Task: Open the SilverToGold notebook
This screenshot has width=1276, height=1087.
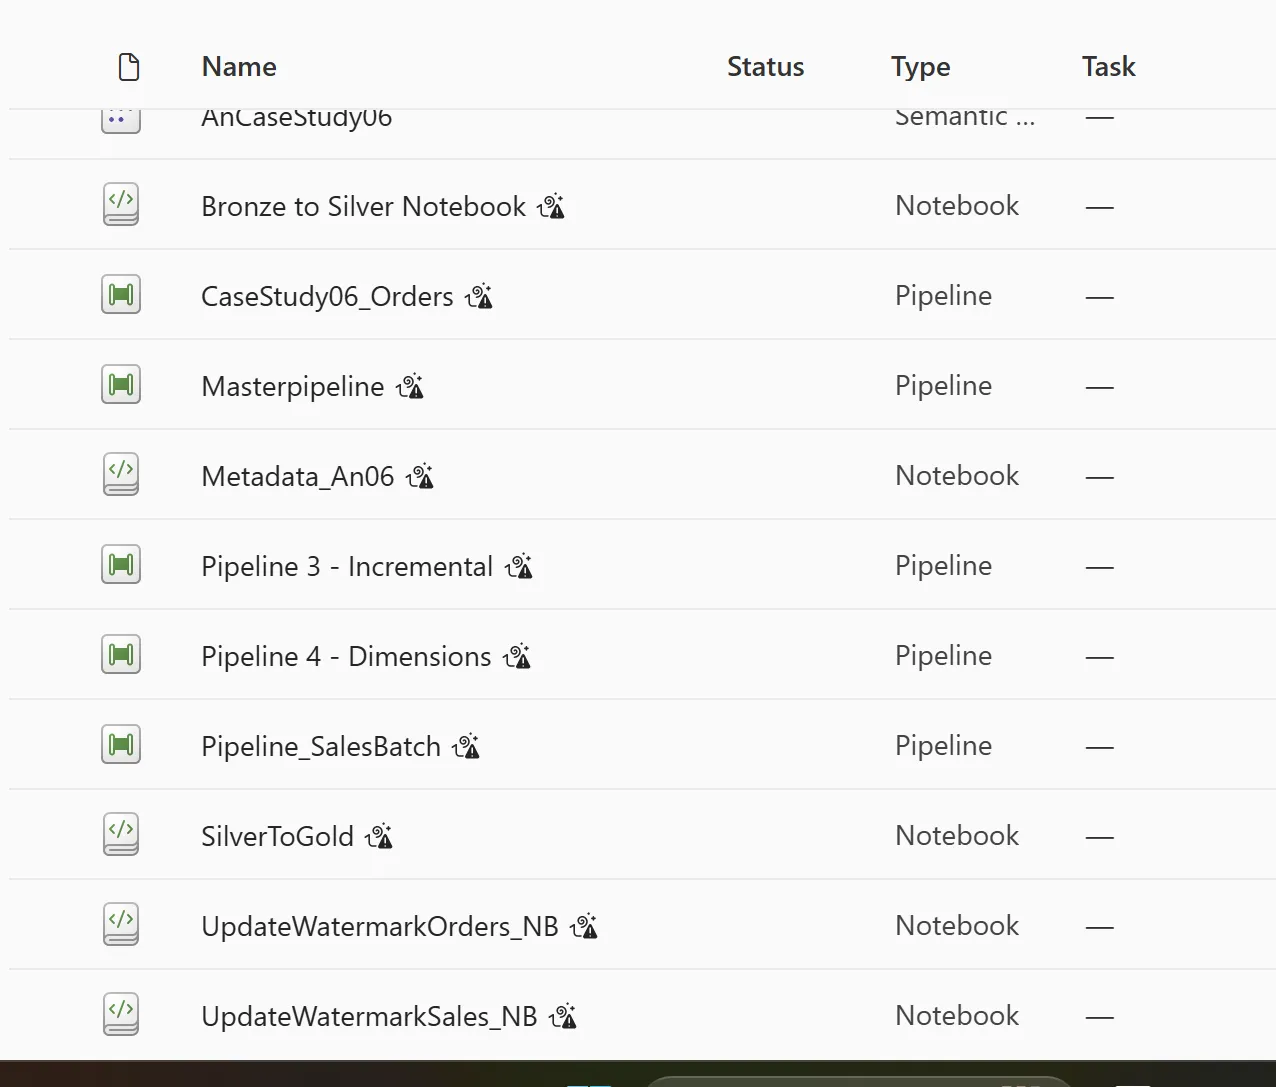Action: point(278,837)
